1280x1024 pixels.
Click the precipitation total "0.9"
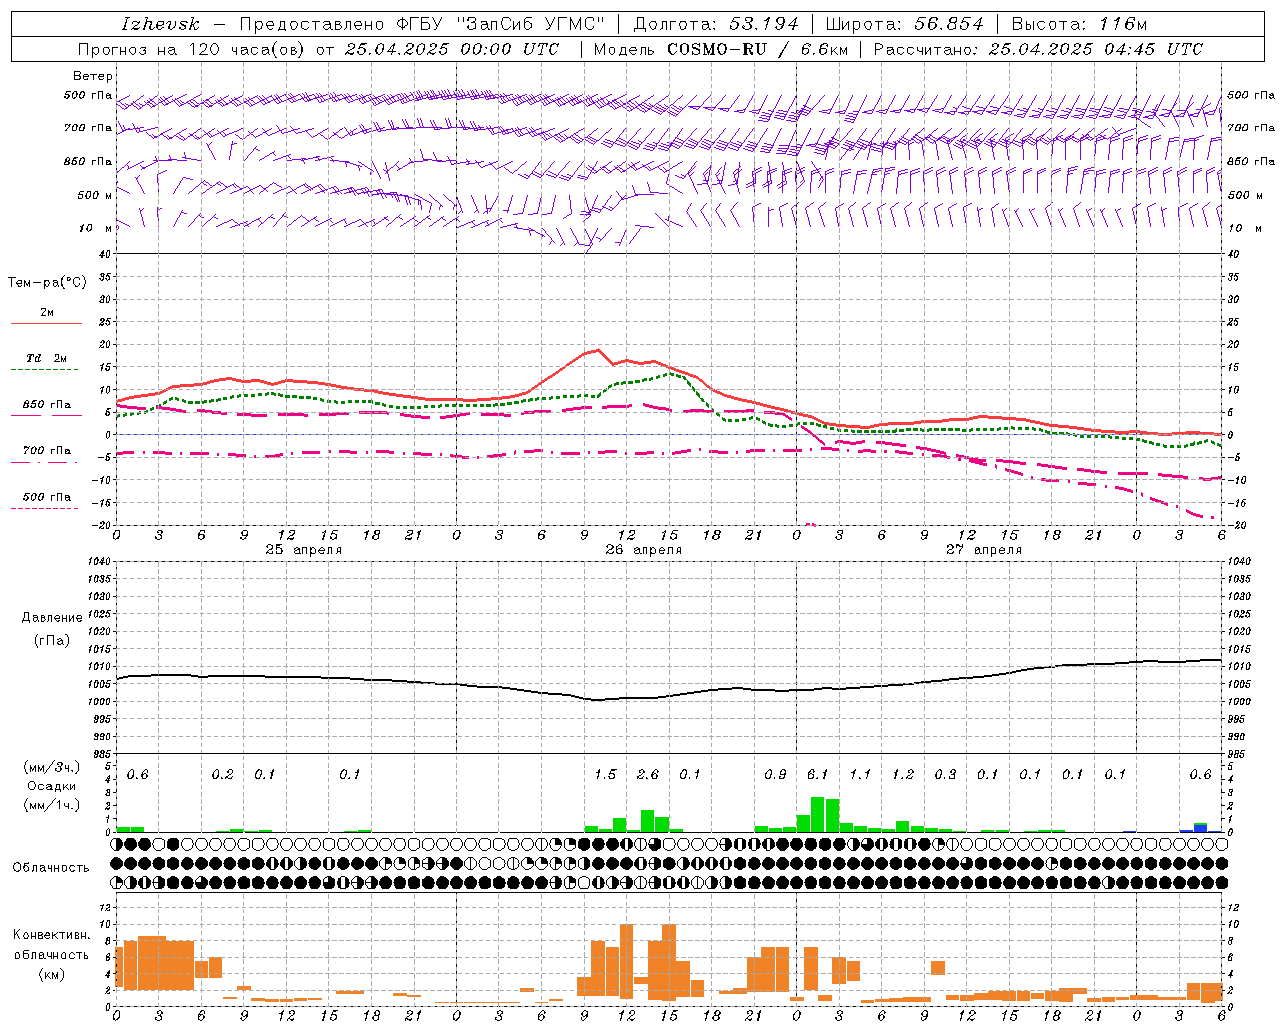pos(775,774)
